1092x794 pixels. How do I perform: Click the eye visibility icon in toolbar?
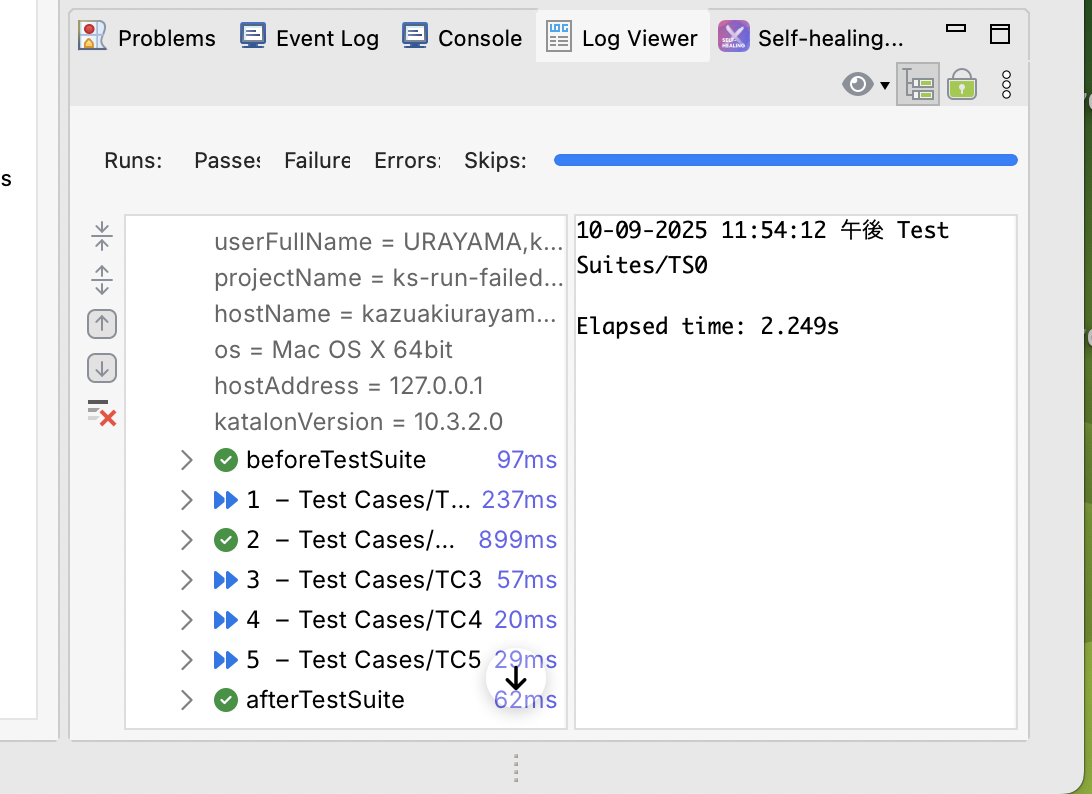[x=857, y=85]
